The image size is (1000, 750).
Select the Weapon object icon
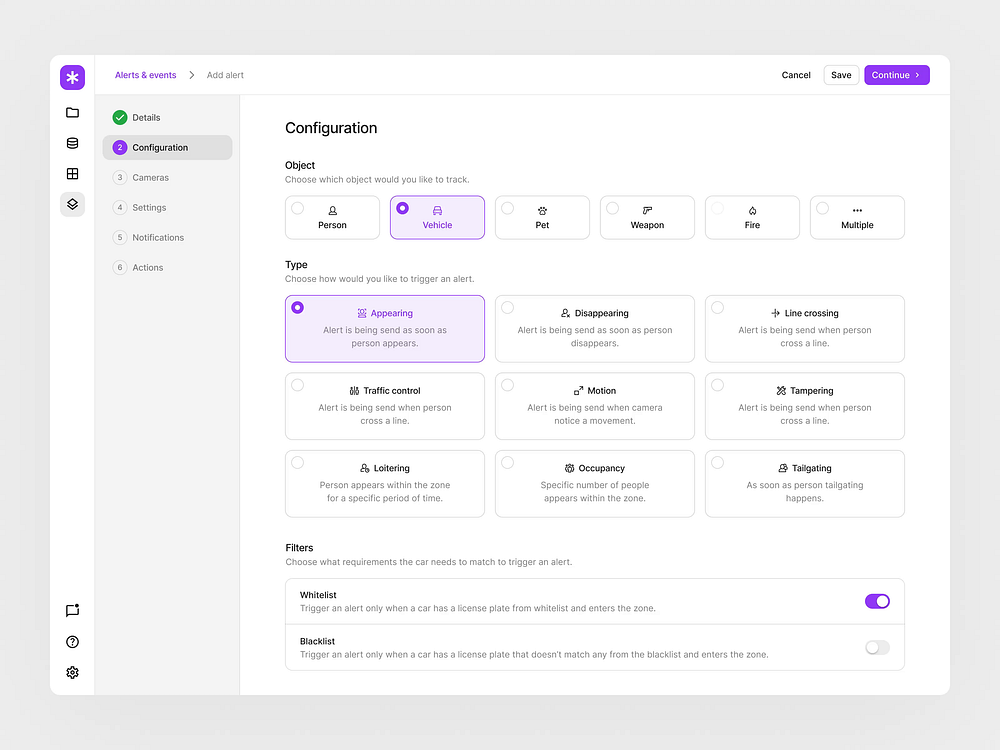[x=647, y=211]
